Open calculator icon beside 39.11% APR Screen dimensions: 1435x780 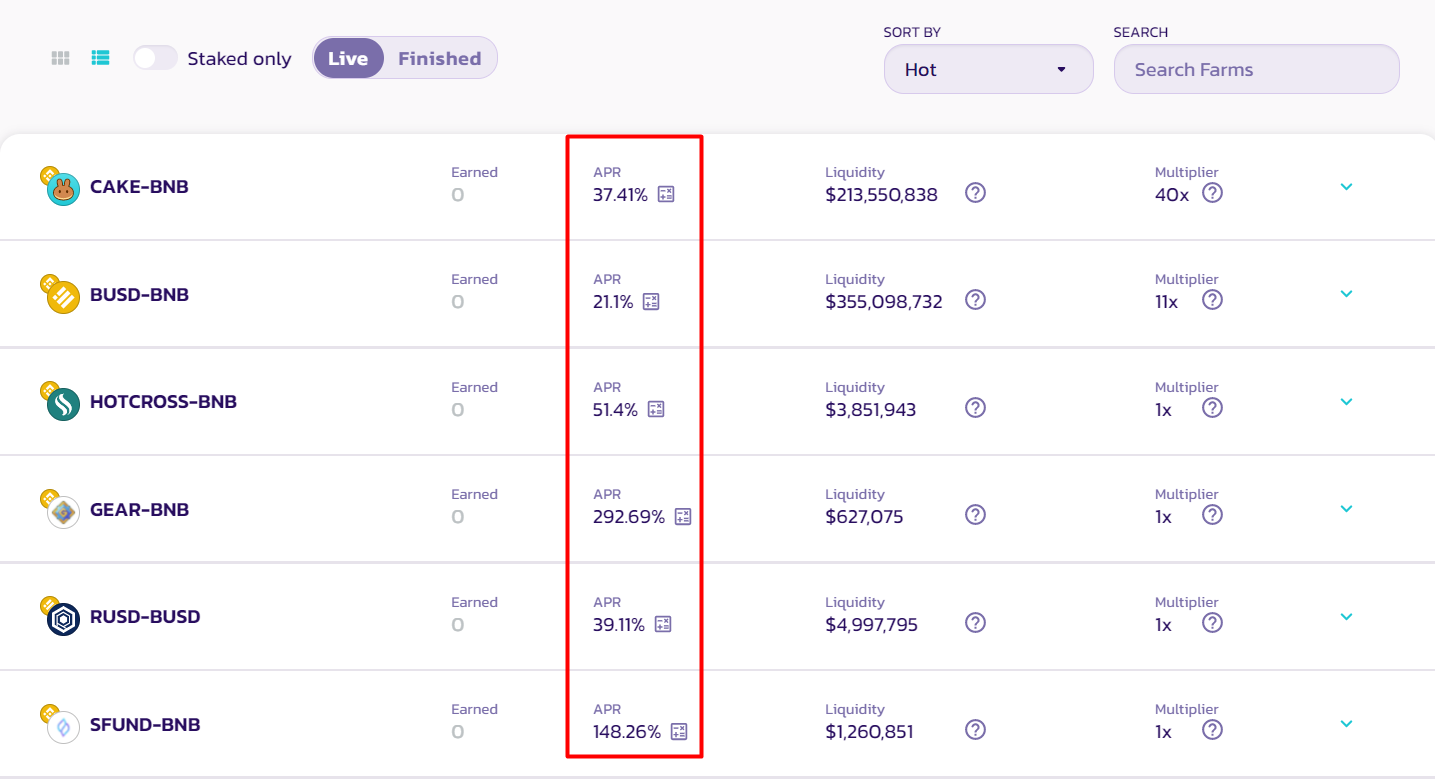(663, 624)
